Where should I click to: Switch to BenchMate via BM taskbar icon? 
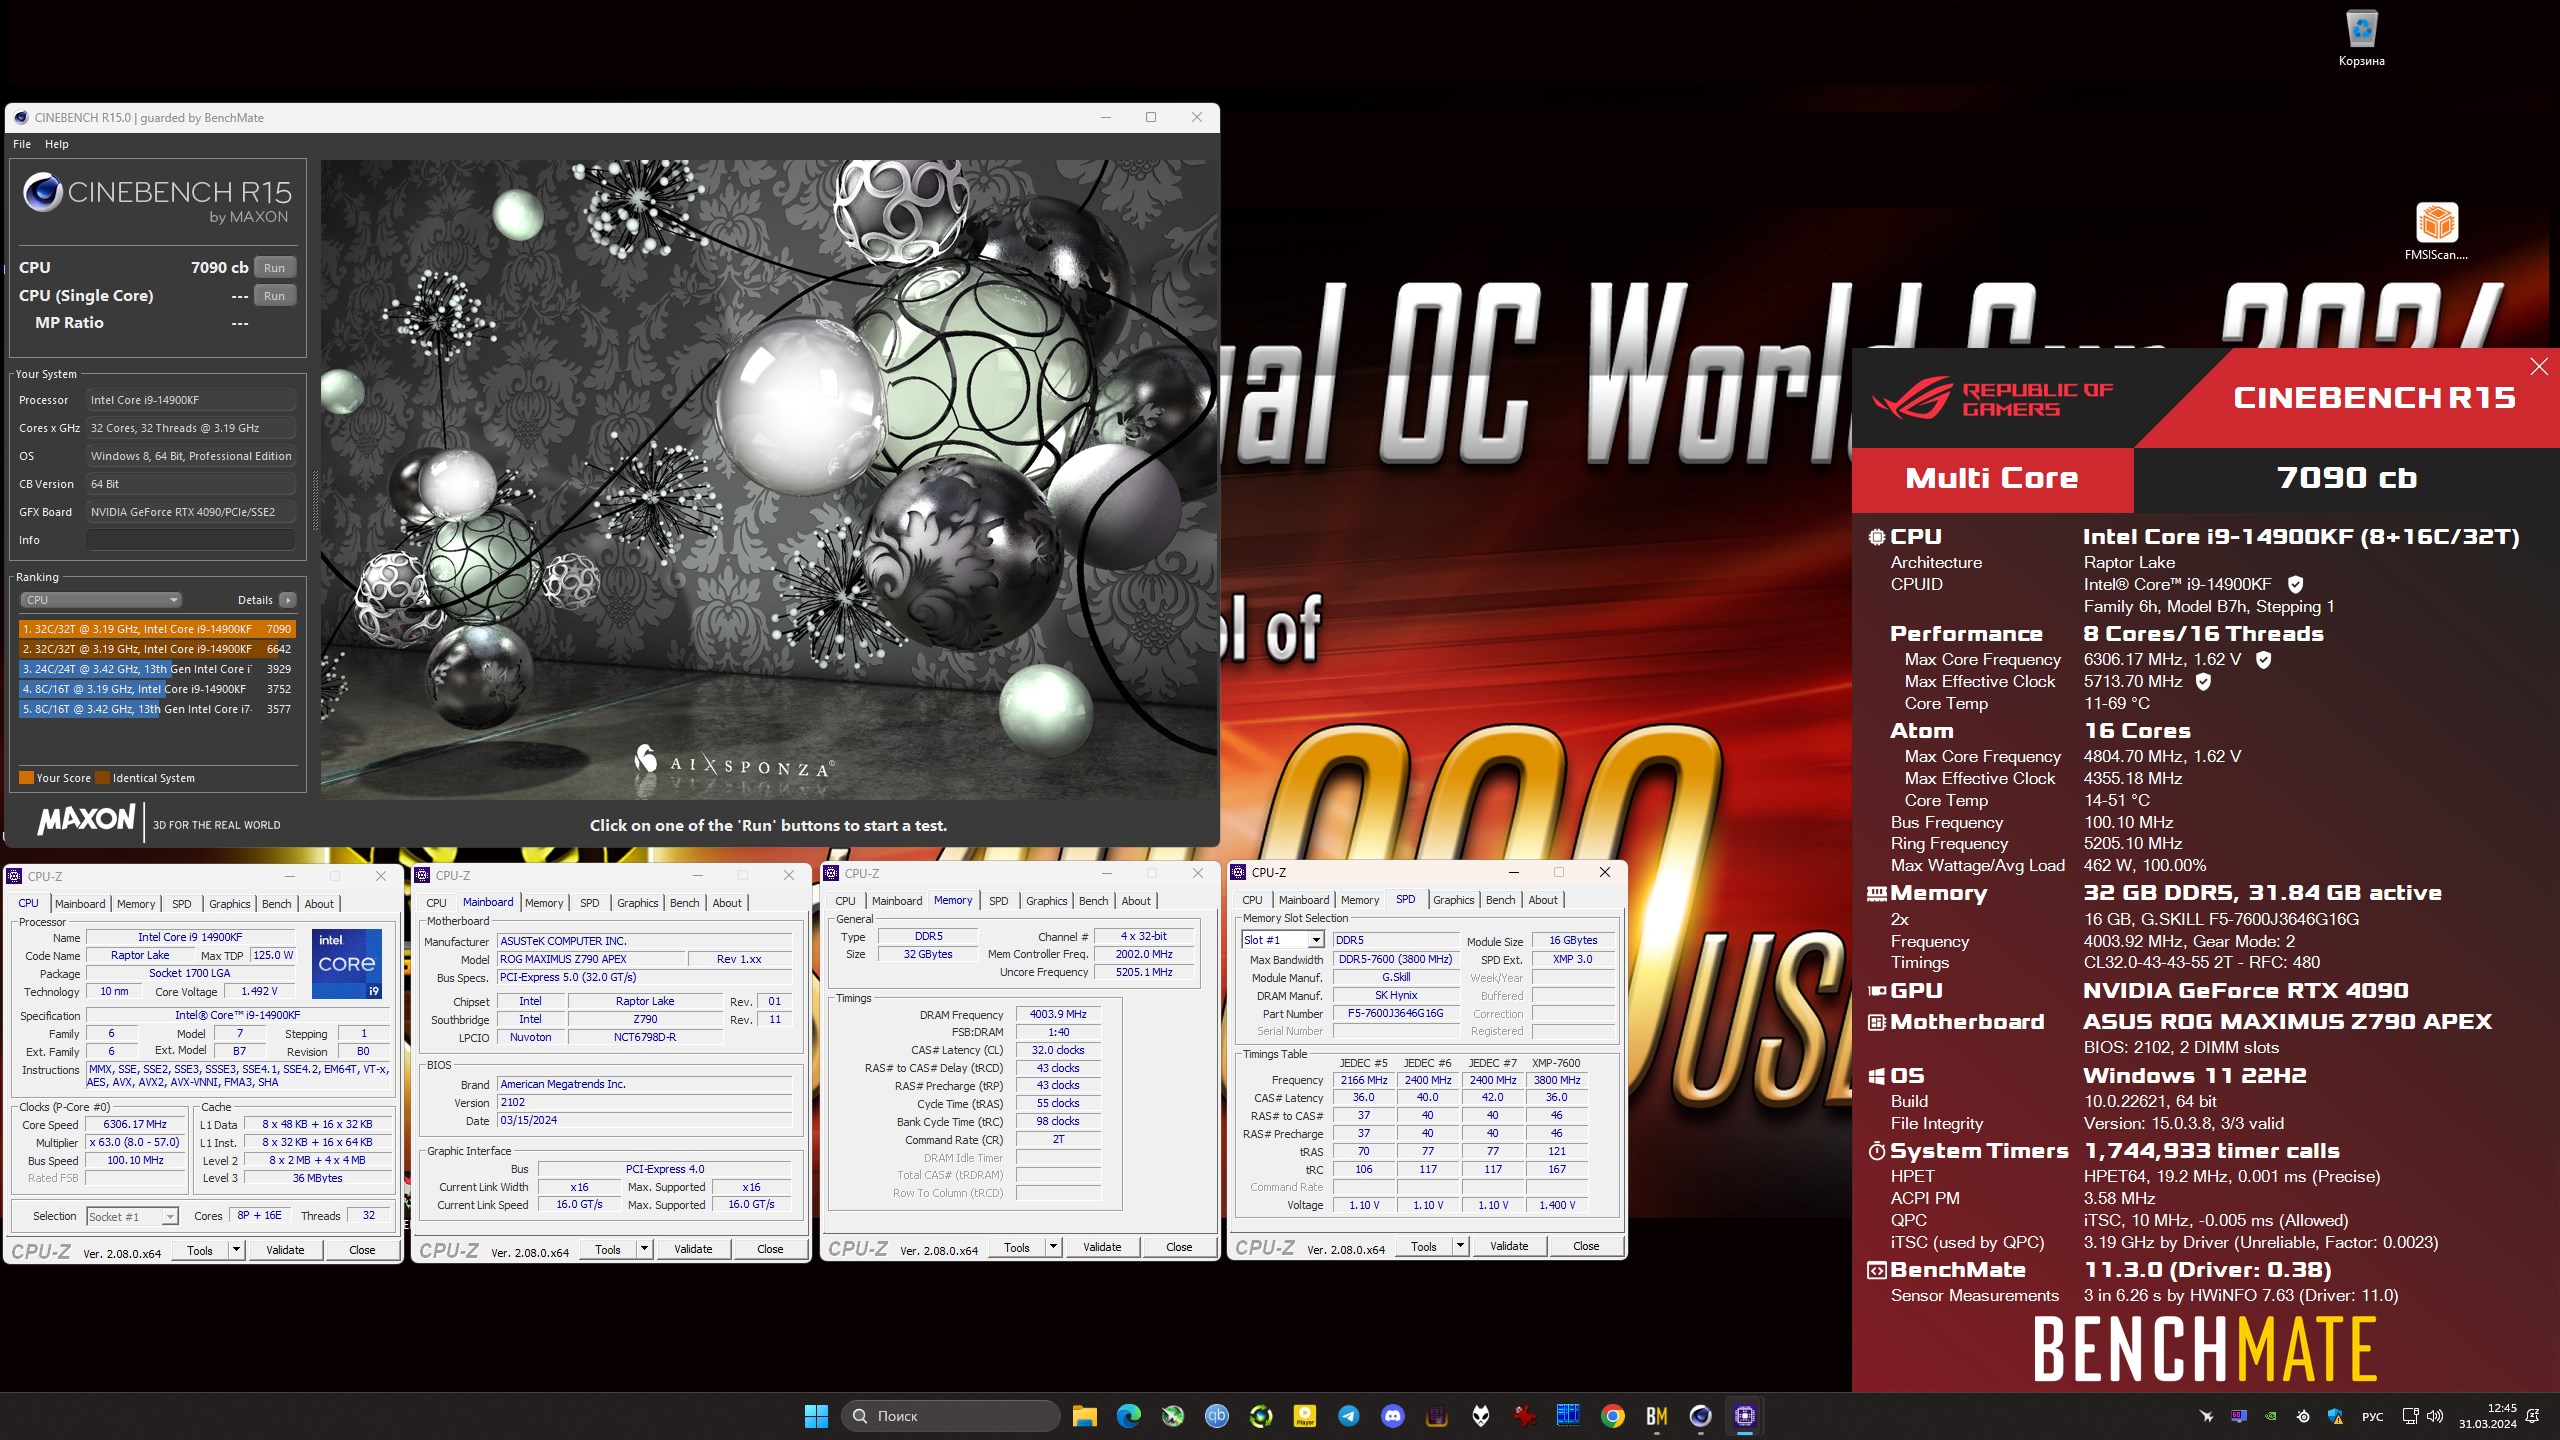[x=1656, y=1415]
